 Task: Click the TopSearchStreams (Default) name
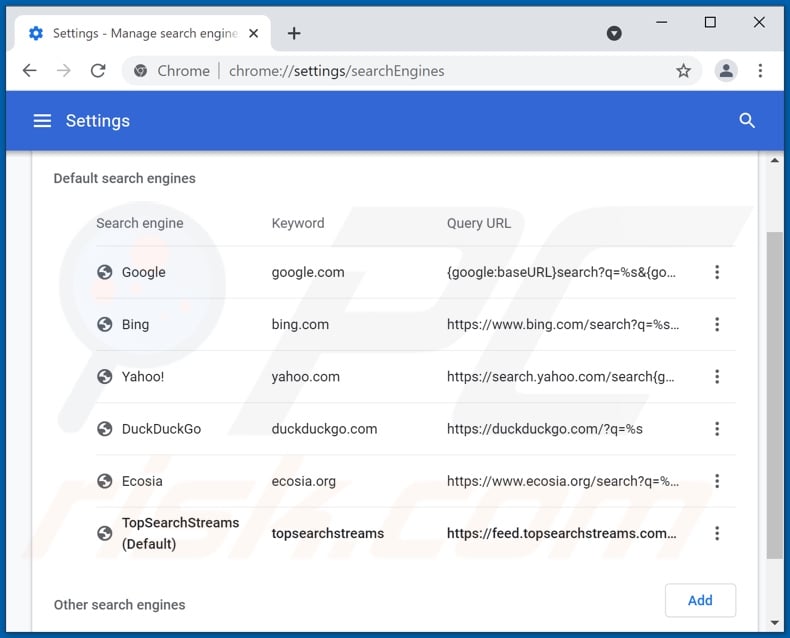(x=180, y=533)
